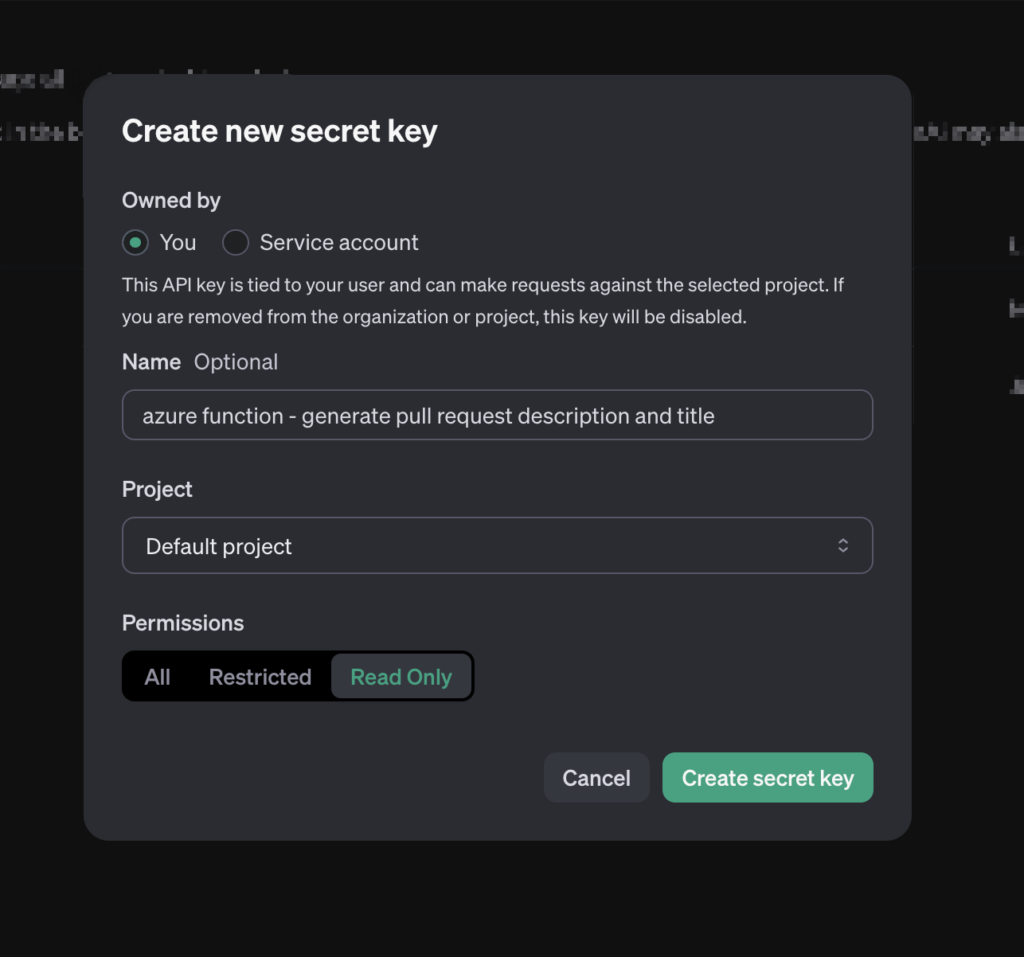Click the up-down chevron icon in Project selector
The width and height of the screenshot is (1024, 957).
click(843, 545)
